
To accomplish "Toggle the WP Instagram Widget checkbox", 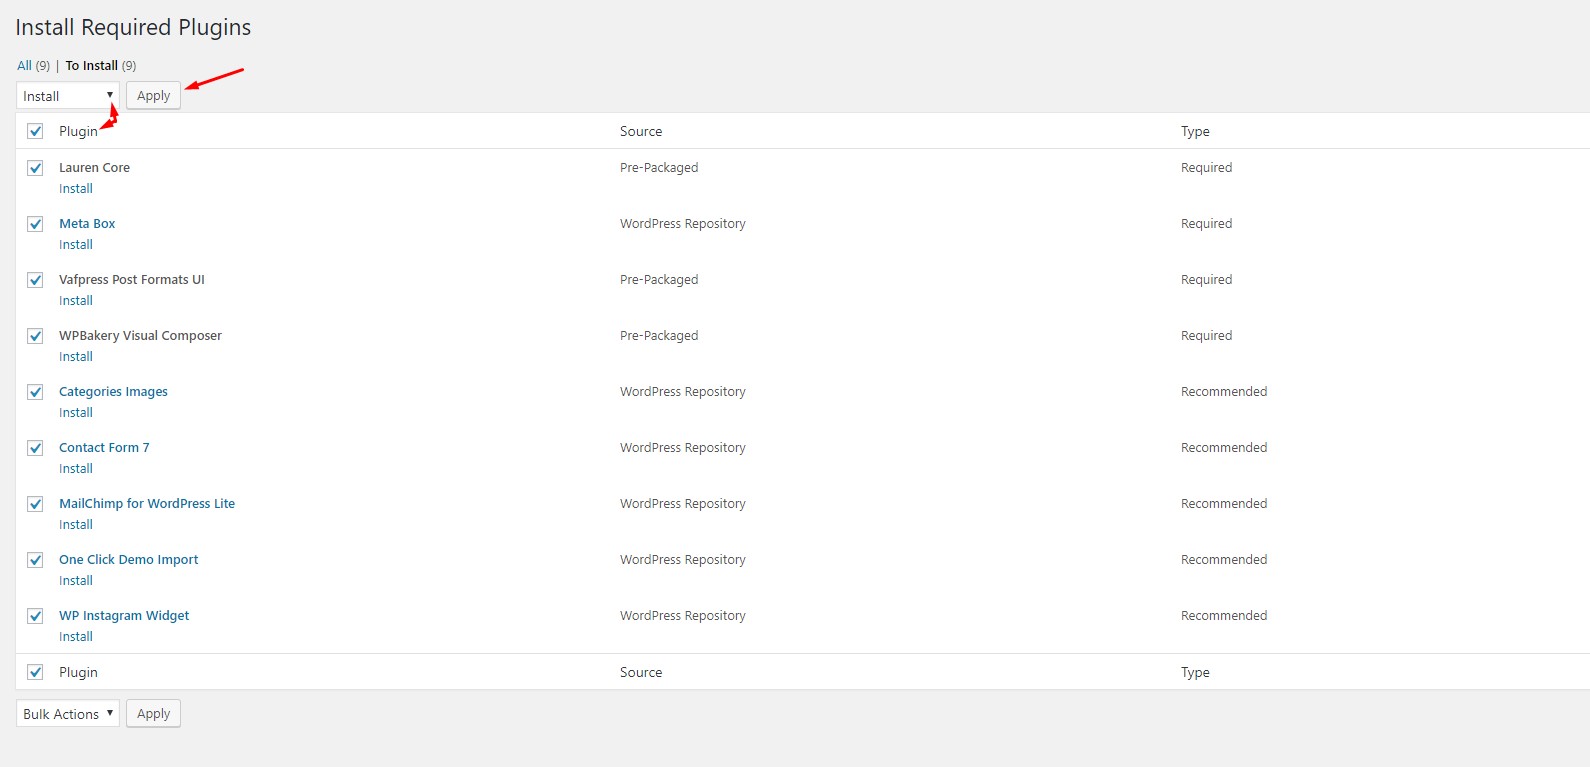I will [35, 616].
